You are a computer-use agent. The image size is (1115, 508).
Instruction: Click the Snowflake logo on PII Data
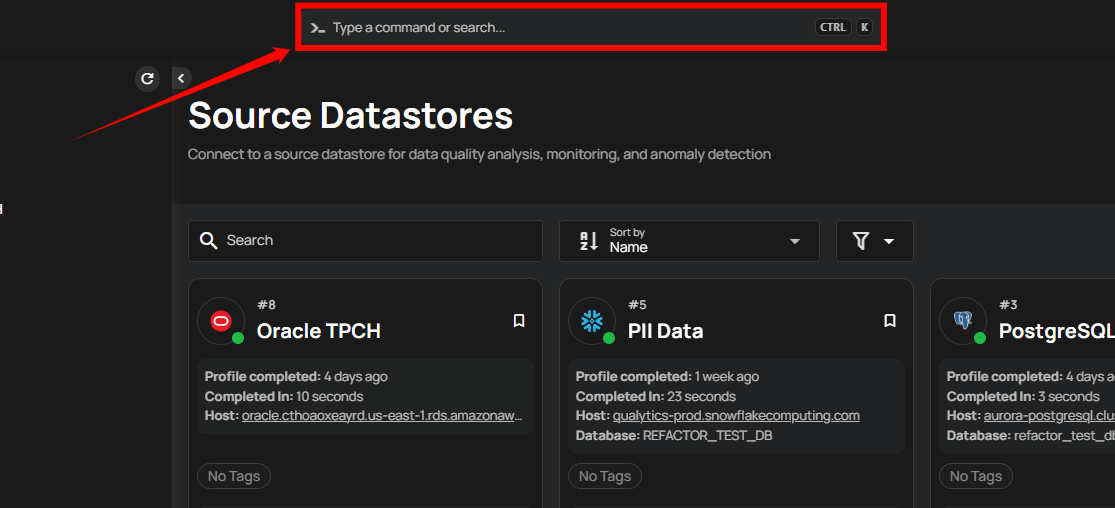[x=592, y=321]
